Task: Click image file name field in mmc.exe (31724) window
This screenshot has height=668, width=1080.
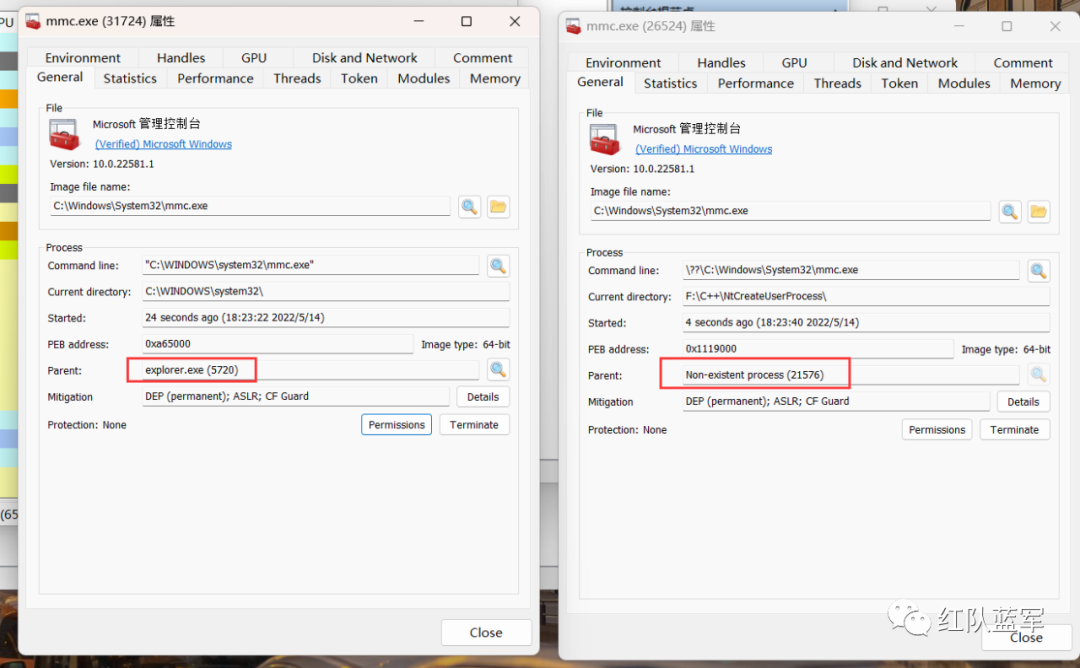Action: coord(250,206)
